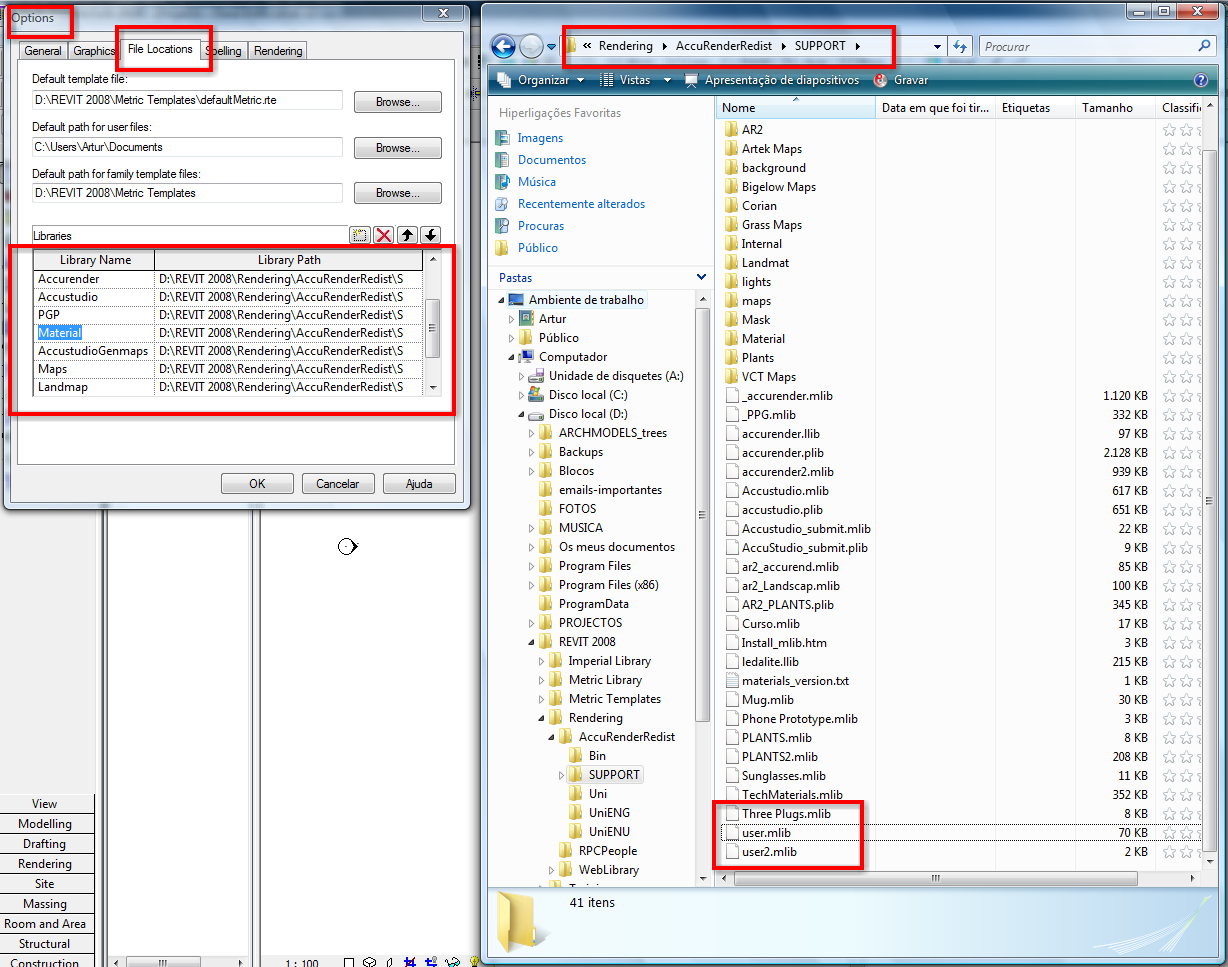The width and height of the screenshot is (1228, 967).
Task: Switch to Graphics tab in Options
Action: coord(94,51)
